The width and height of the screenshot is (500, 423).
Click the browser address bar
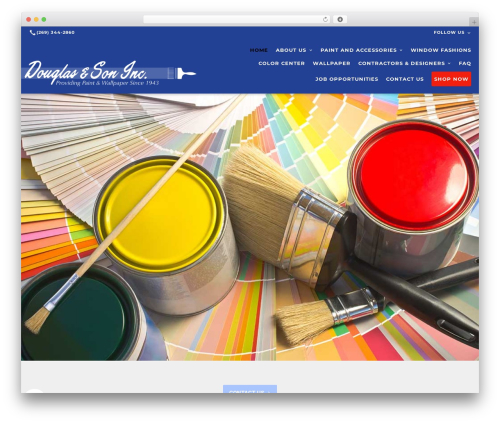(x=236, y=20)
